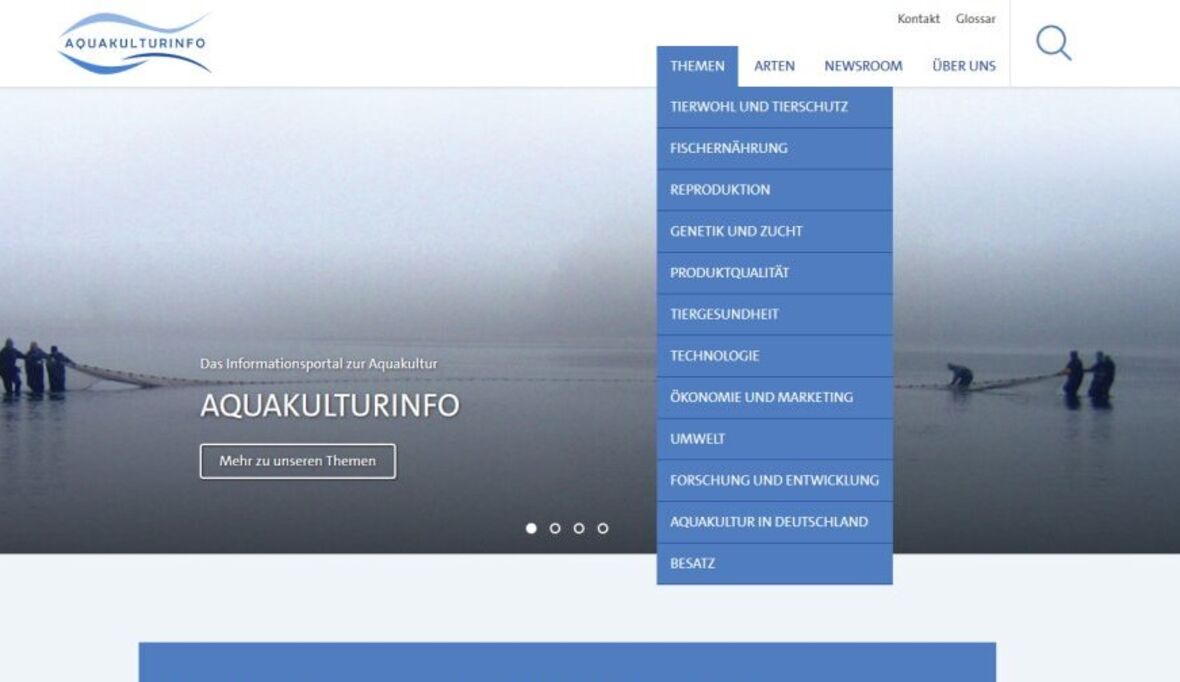Screen dimensions: 1180x682
Task: Visit the Glossar link
Action: [975, 19]
